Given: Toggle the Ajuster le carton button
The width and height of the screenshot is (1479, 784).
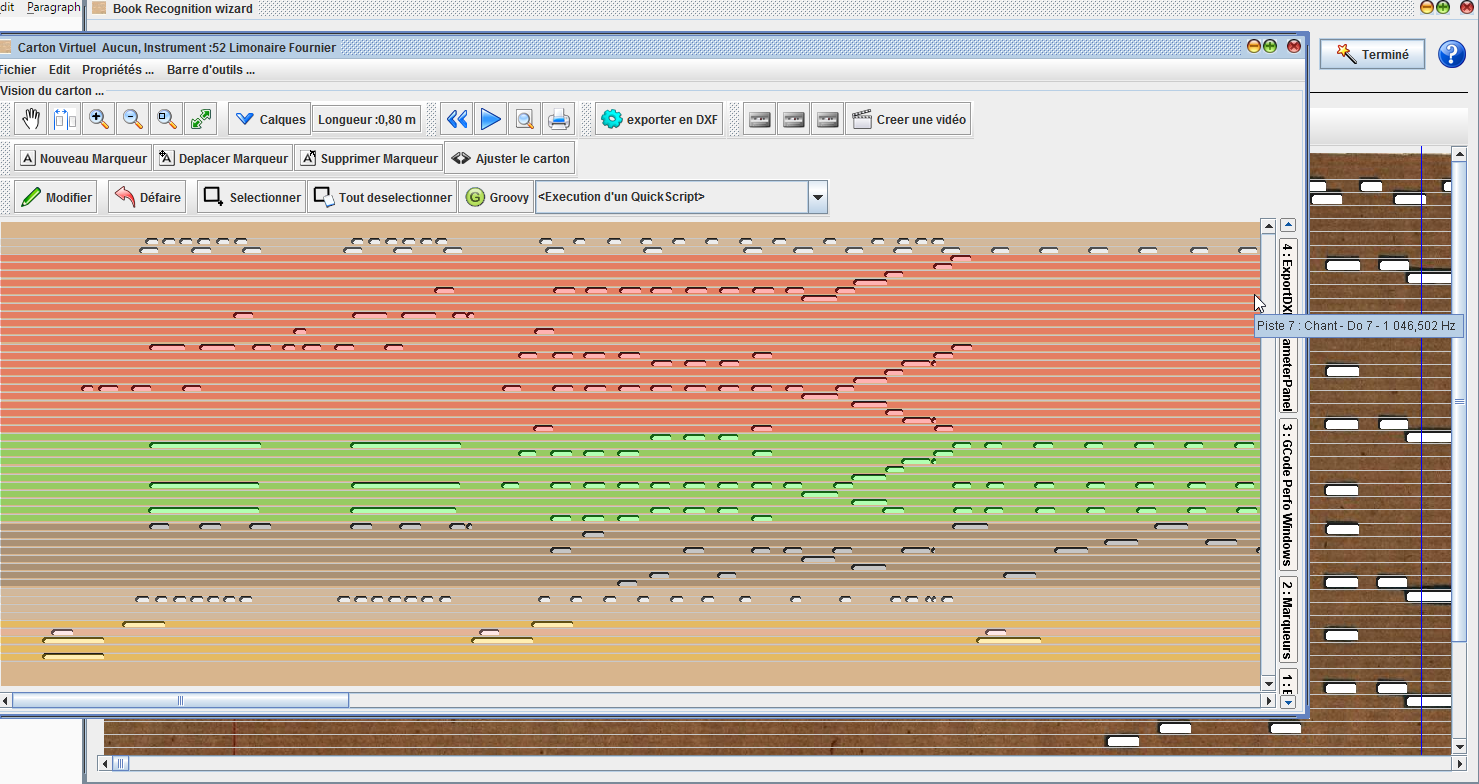Looking at the screenshot, I should click(510, 159).
